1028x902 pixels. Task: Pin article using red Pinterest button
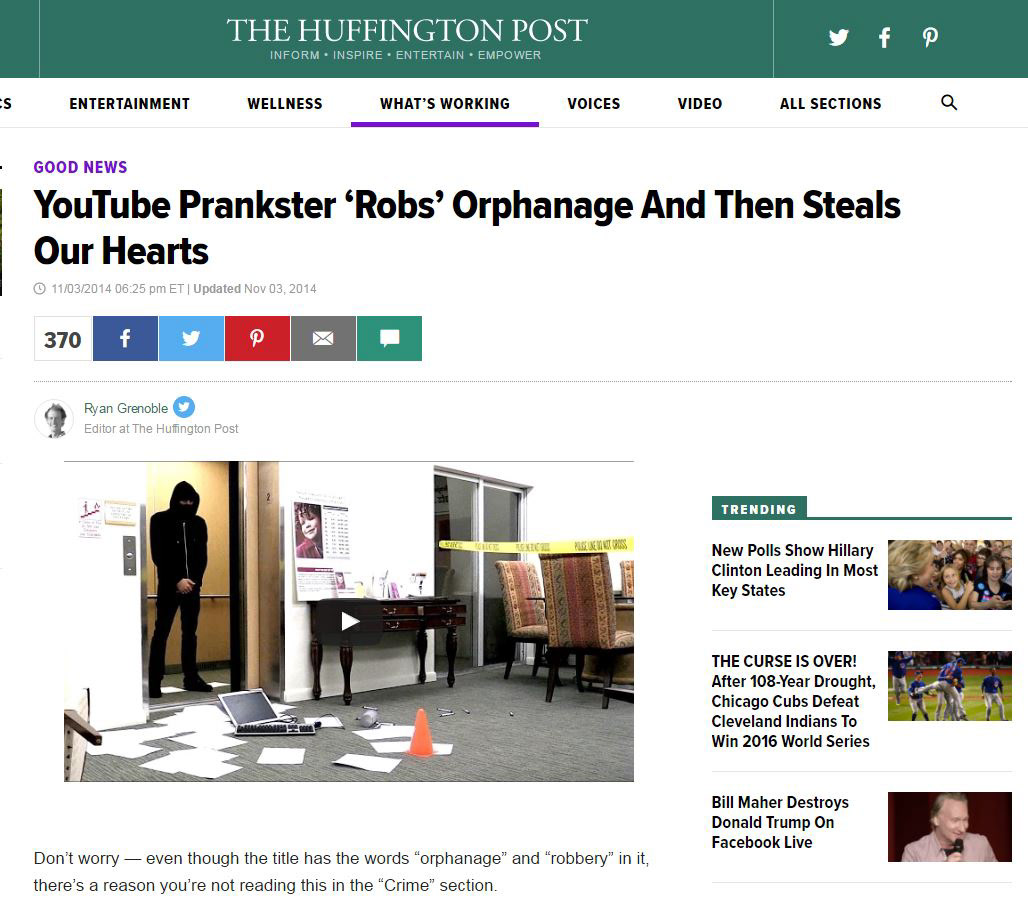click(x=257, y=338)
